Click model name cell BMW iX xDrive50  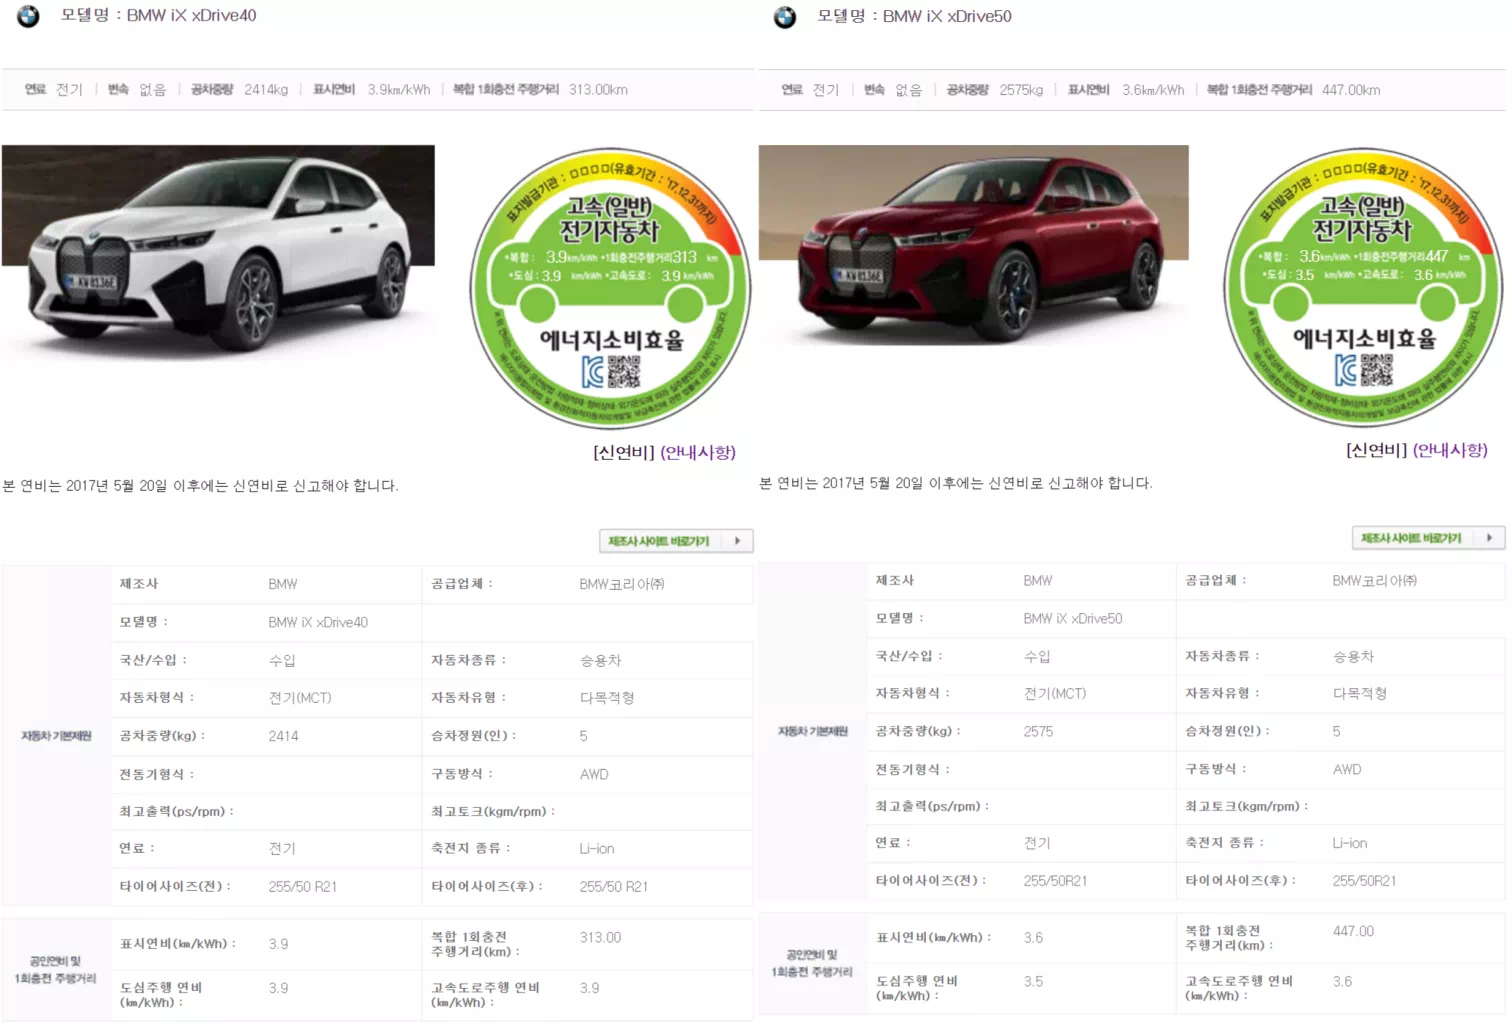(1073, 619)
